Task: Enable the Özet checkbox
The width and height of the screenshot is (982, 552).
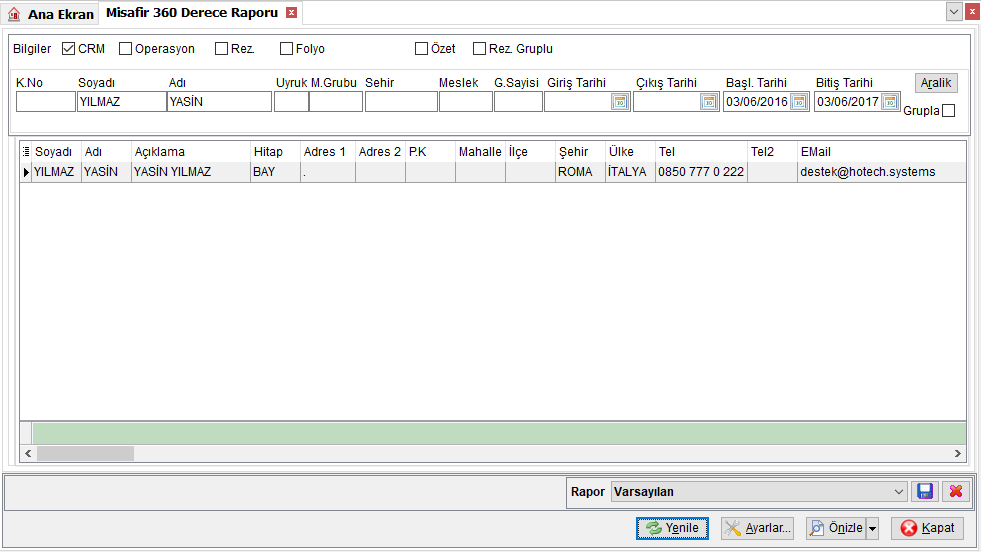Action: 421,48
